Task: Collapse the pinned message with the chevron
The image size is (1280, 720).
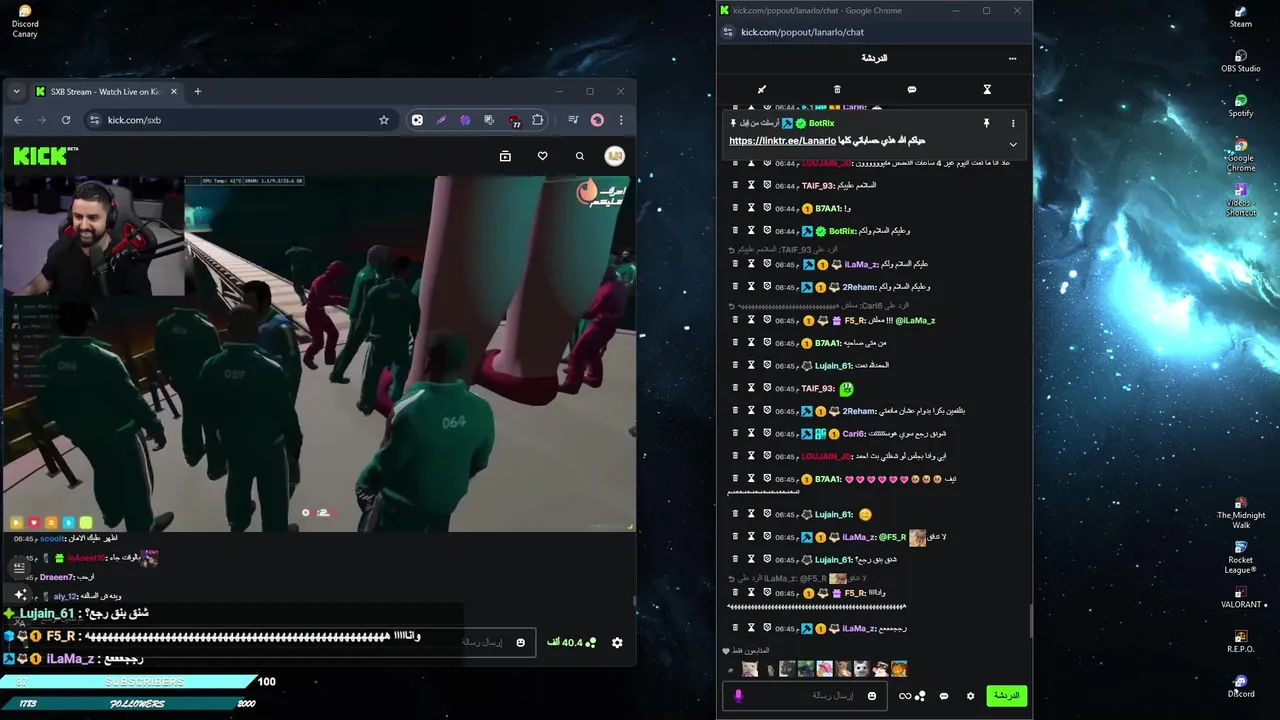Action: click(x=1012, y=144)
